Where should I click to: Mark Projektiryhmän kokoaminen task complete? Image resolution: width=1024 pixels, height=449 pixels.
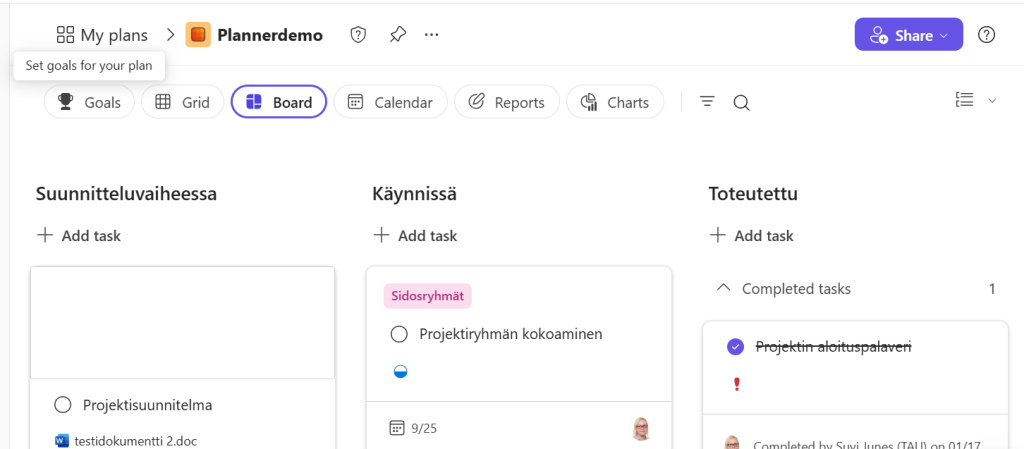(399, 334)
